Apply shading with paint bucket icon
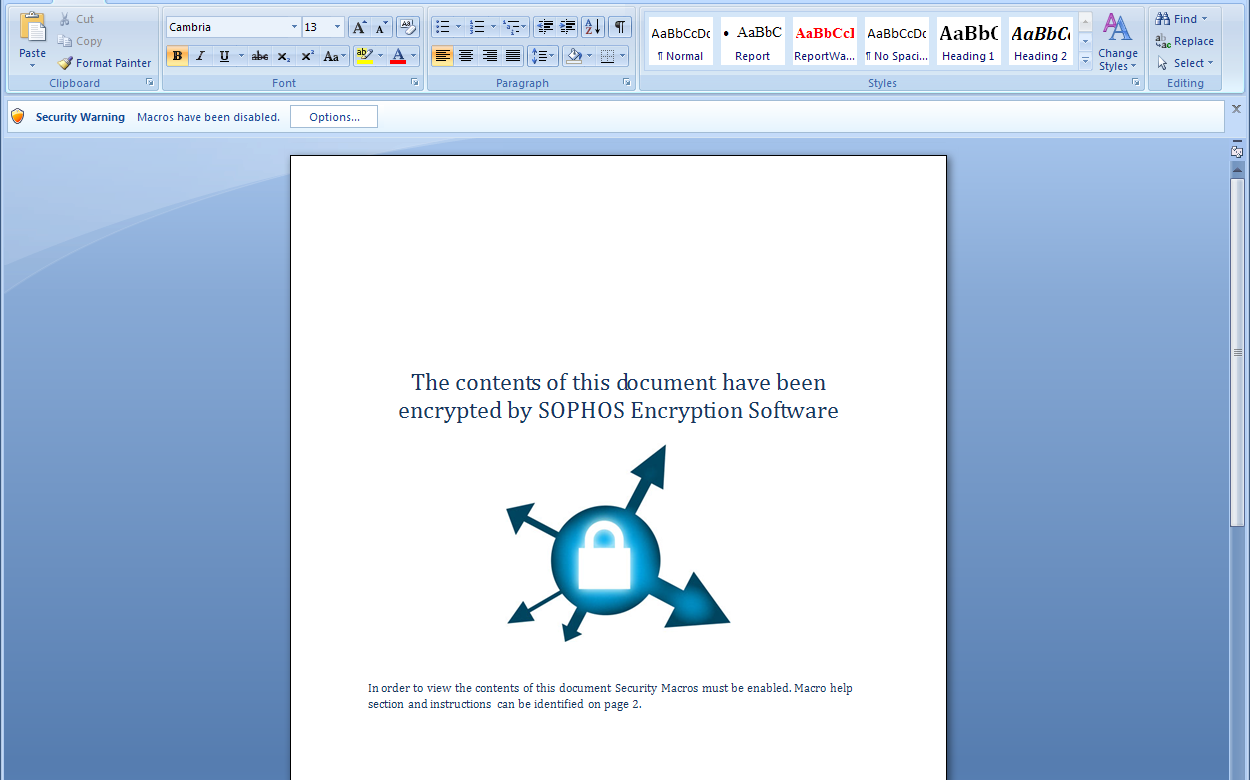Viewport: 1250px width, 780px height. pyautogui.click(x=574, y=56)
